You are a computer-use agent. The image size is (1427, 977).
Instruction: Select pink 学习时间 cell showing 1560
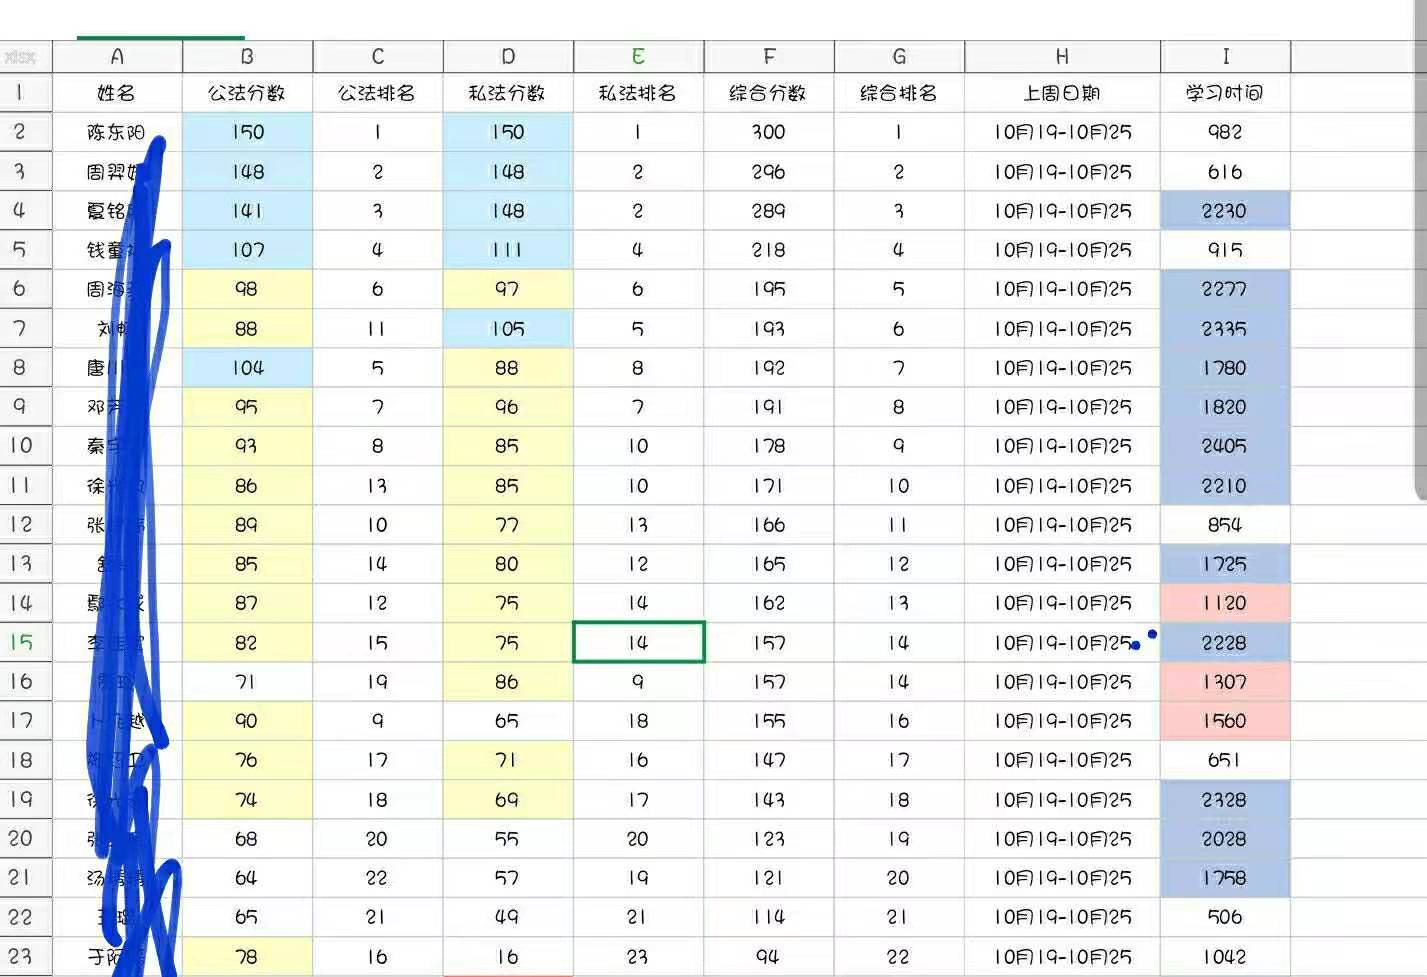point(1225,721)
